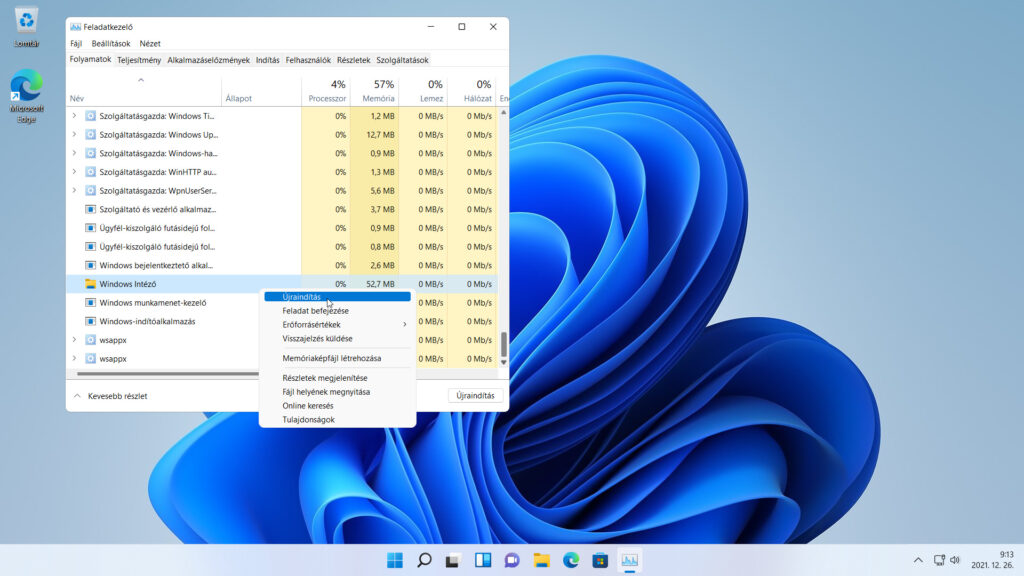Expand Szolgáltatásgazda: Windows Ti... row

point(74,116)
